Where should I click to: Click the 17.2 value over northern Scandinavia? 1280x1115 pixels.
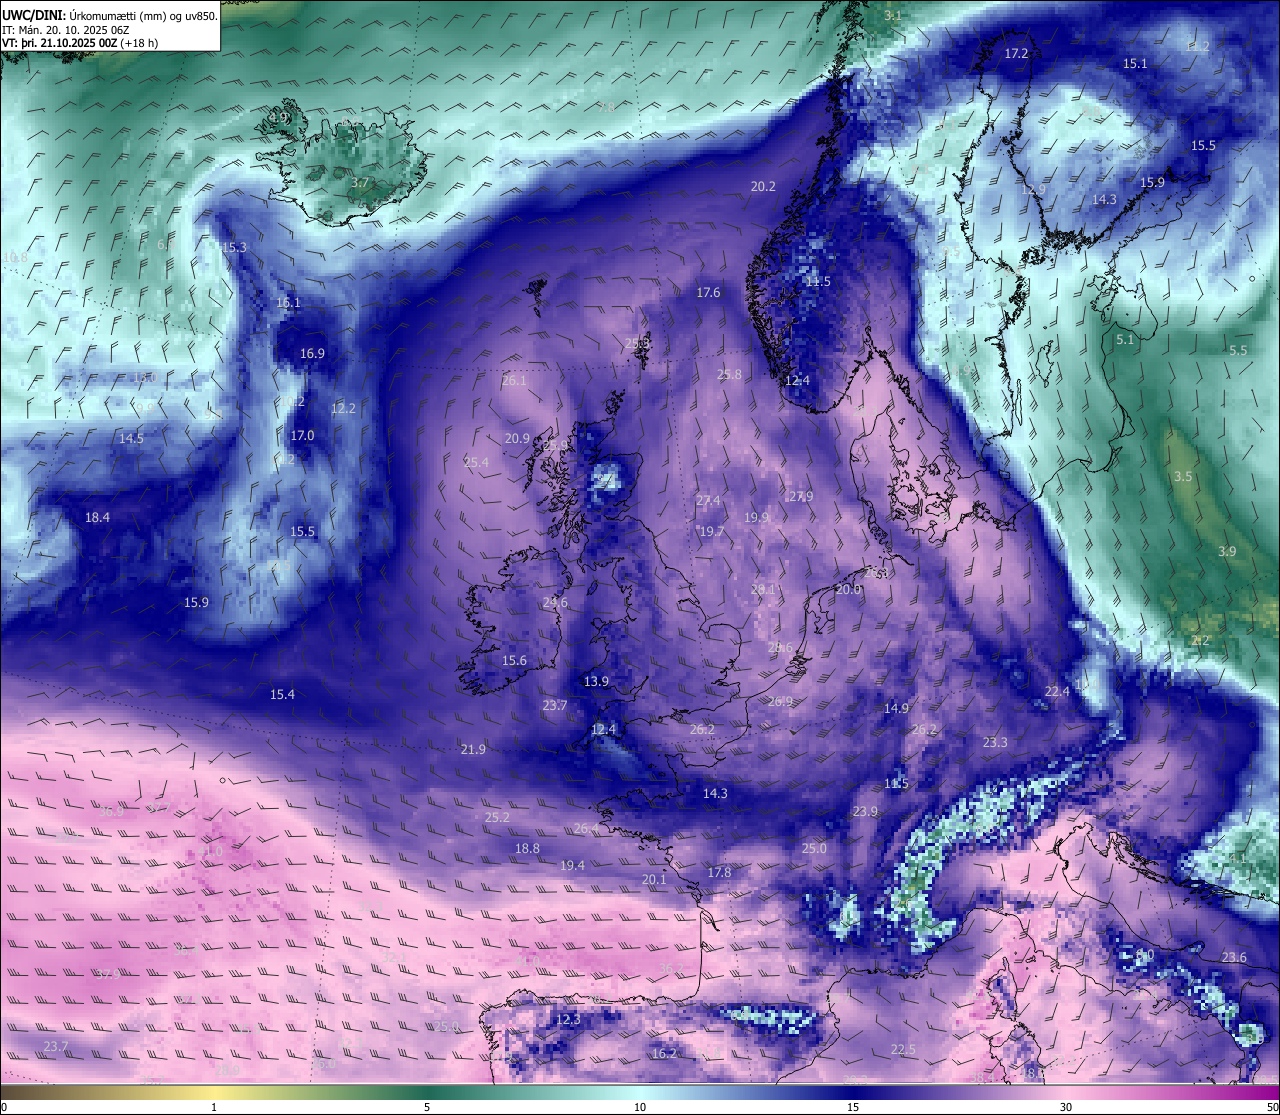pos(1016,53)
